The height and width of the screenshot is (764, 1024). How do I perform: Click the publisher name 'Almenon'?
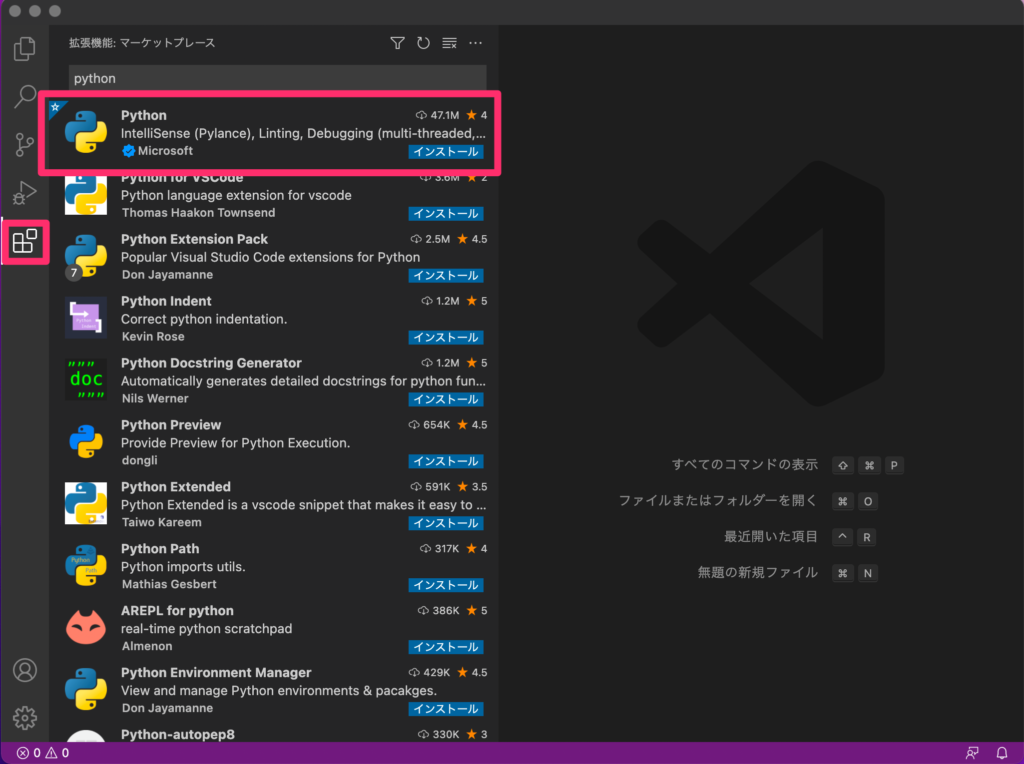pyautogui.click(x=147, y=646)
